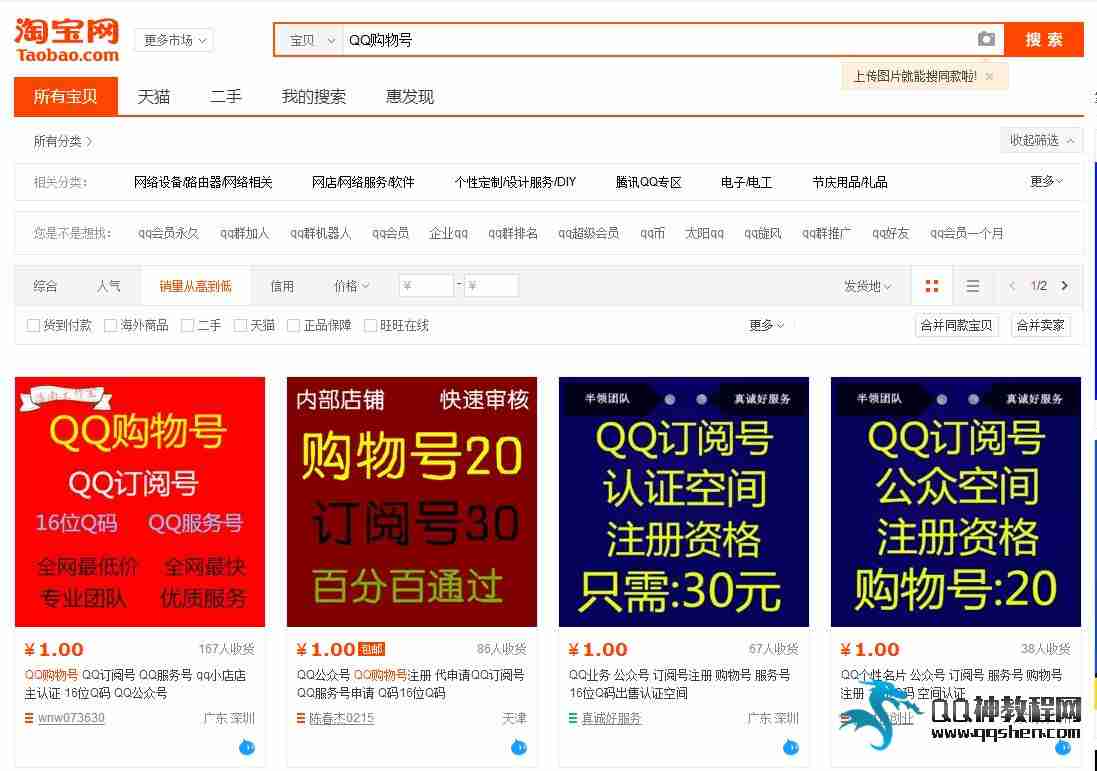The width and height of the screenshot is (1097, 771).
Task: Search suggestion 企业qq
Action: coord(448,233)
